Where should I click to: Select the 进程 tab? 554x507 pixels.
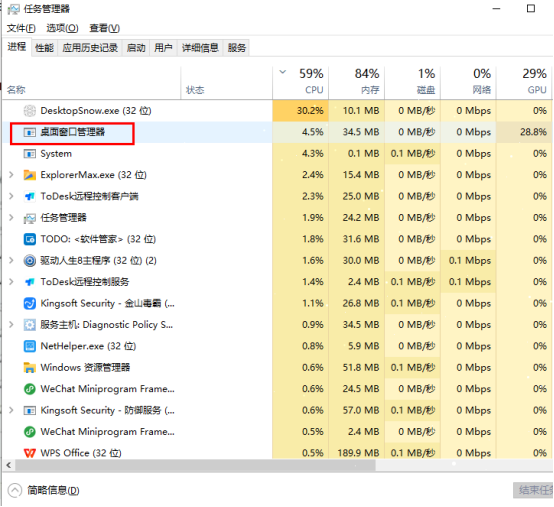click(x=17, y=47)
